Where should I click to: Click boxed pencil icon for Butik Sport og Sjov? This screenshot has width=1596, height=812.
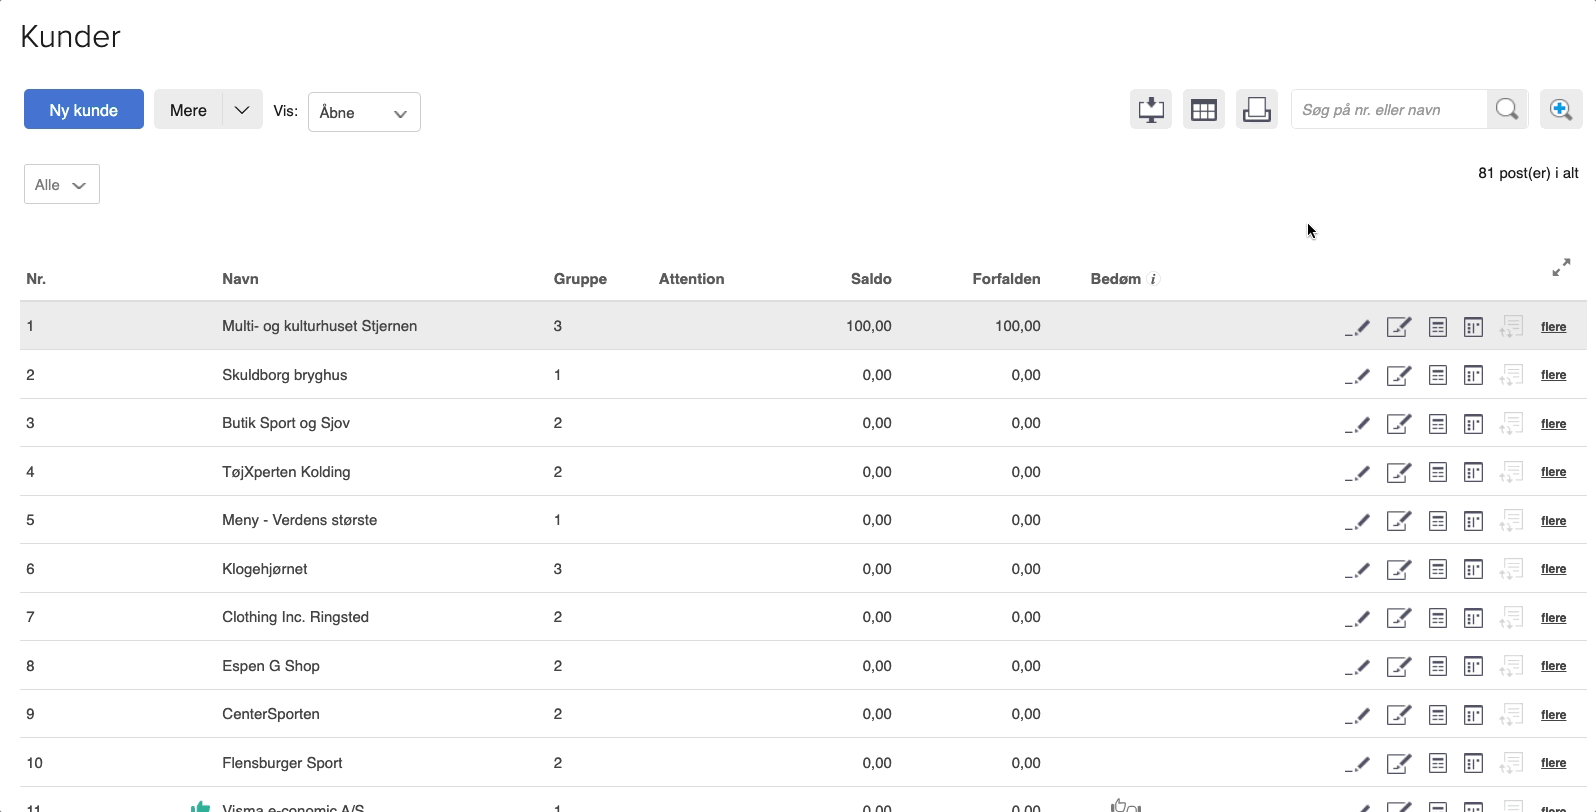point(1398,424)
